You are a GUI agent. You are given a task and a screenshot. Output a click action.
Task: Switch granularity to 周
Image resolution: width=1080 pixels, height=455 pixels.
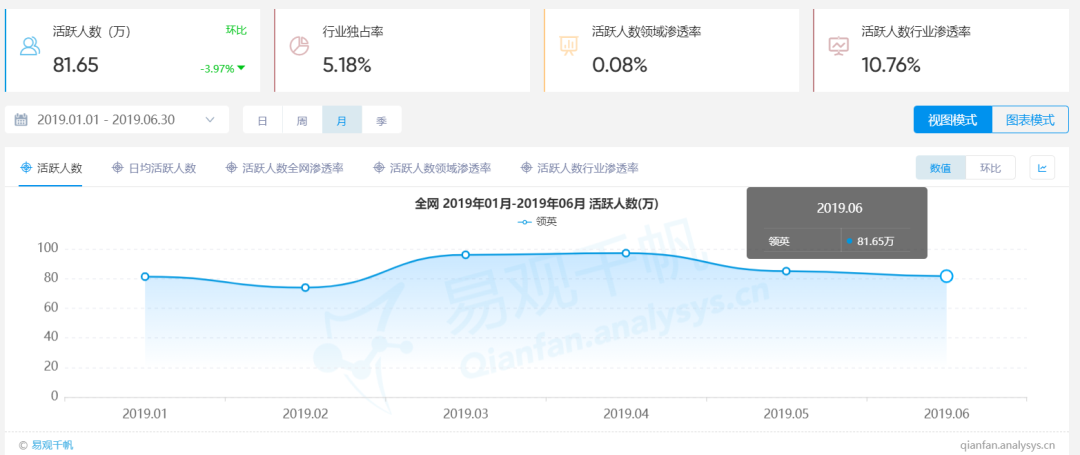[302, 120]
